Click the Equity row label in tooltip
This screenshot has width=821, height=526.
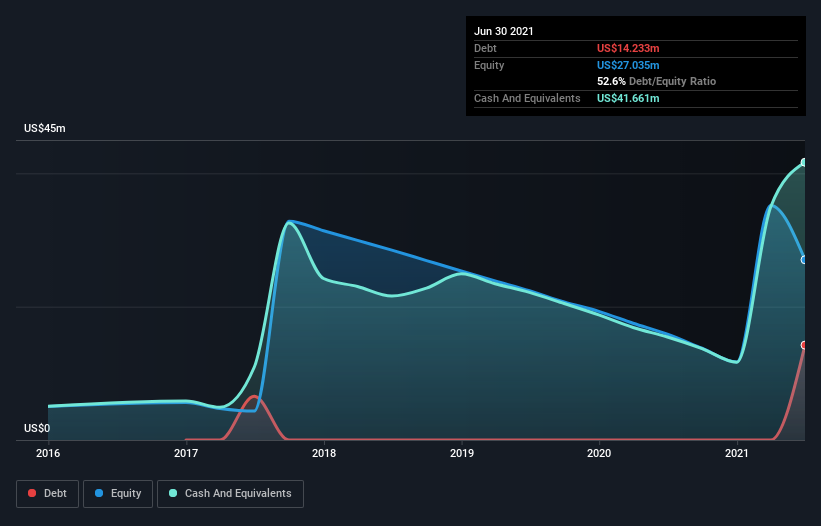tap(489, 65)
